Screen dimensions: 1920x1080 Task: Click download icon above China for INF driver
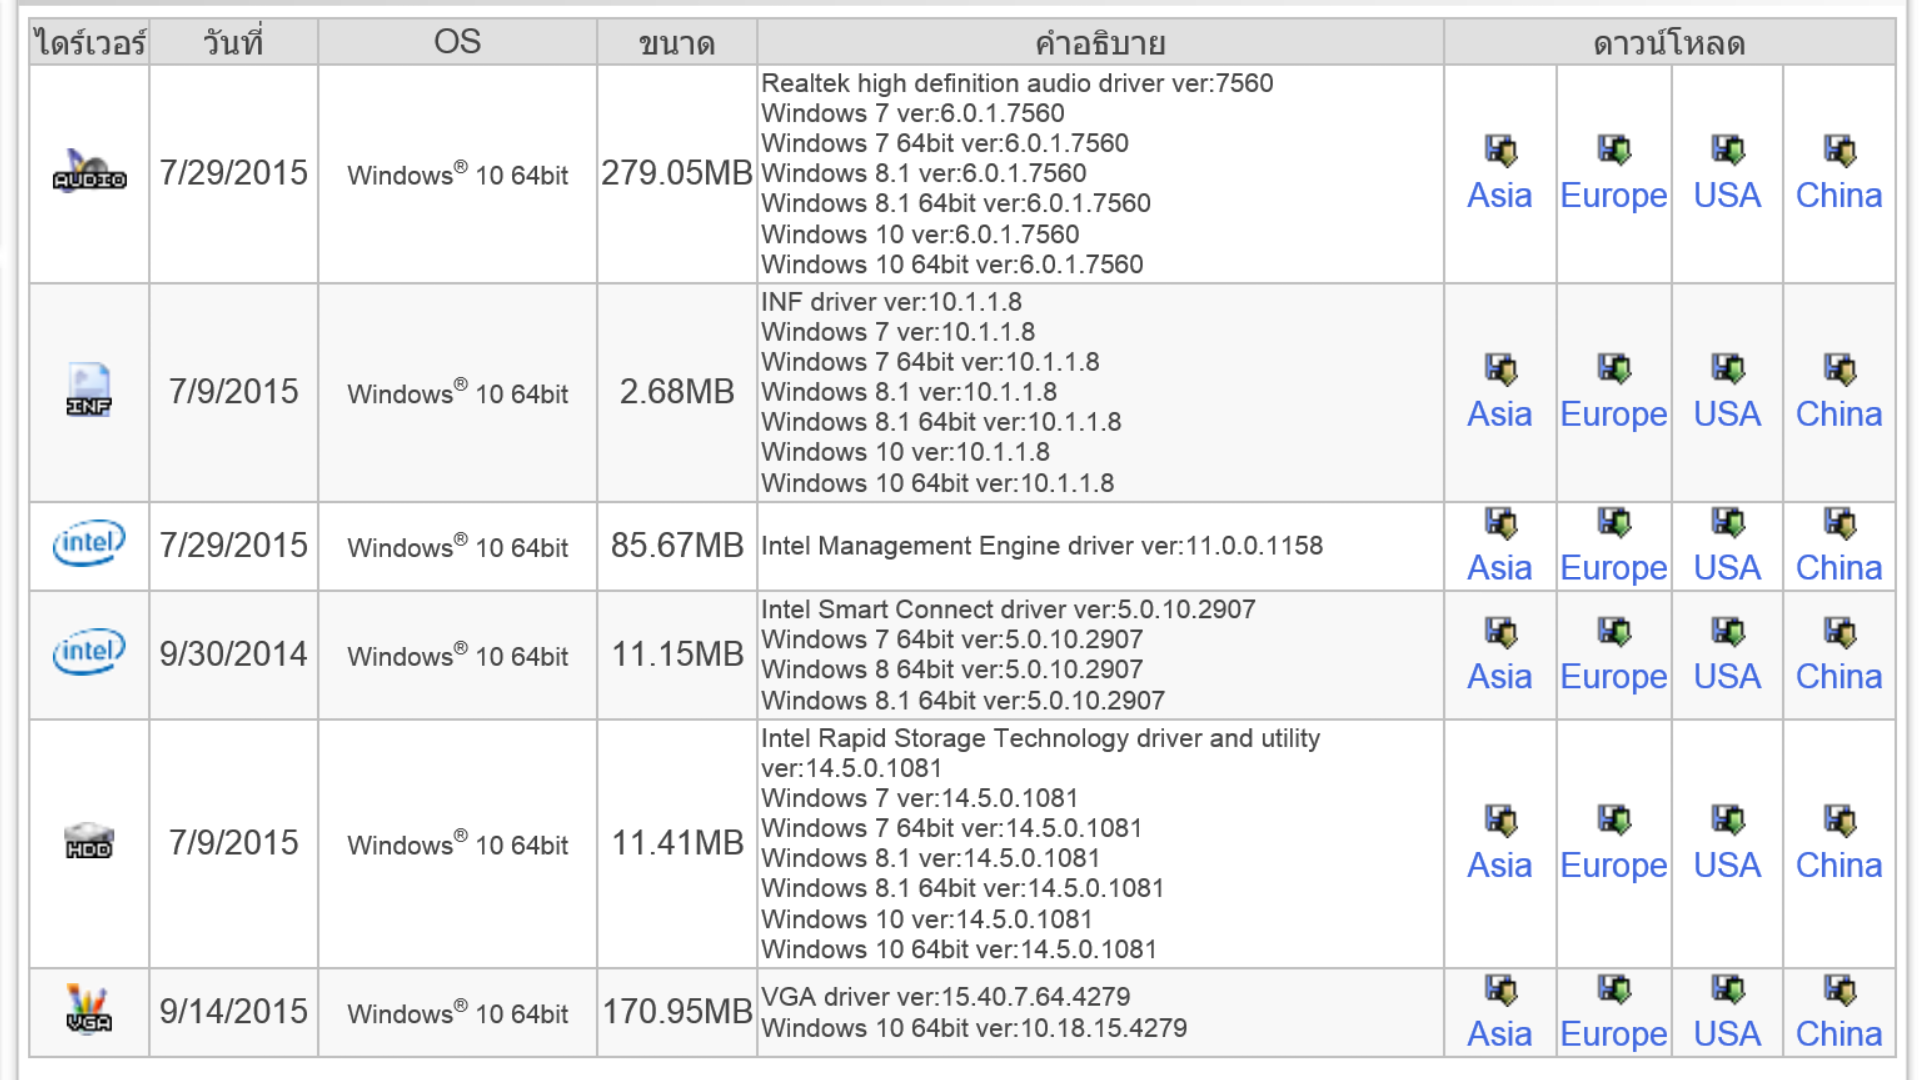pos(1839,369)
